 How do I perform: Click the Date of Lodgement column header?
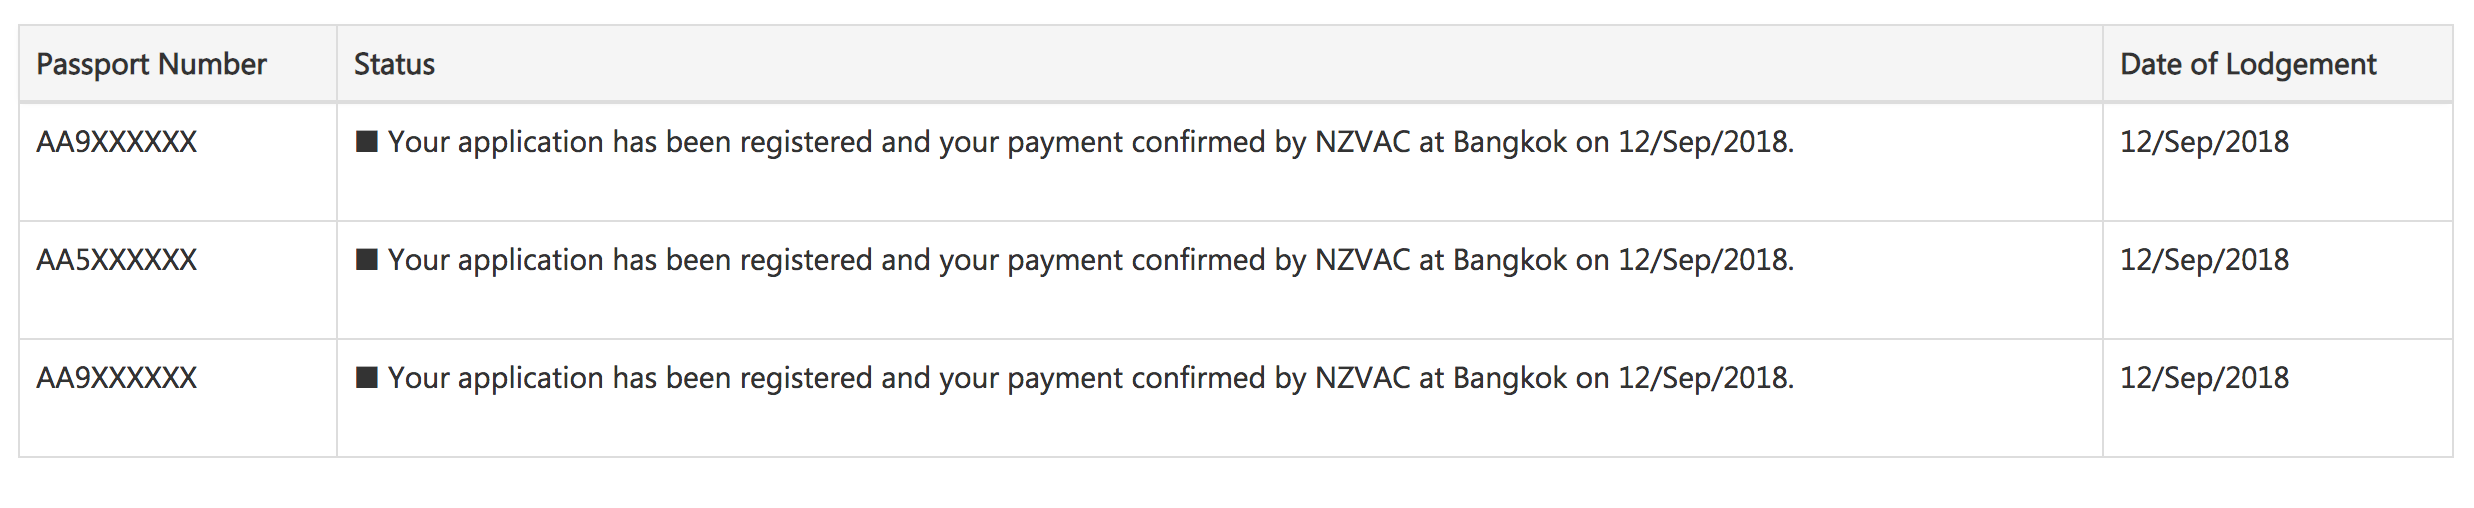(x=2248, y=65)
